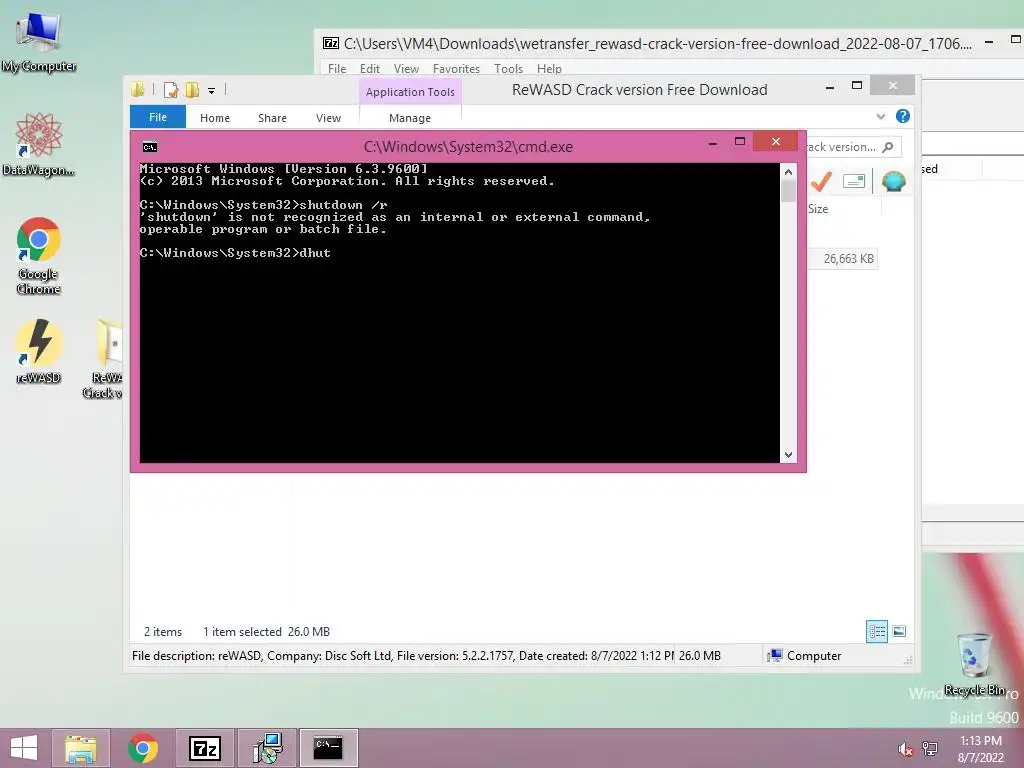The height and width of the screenshot is (768, 1024).
Task: Click the cmd window system menu icon
Action: tap(150, 147)
